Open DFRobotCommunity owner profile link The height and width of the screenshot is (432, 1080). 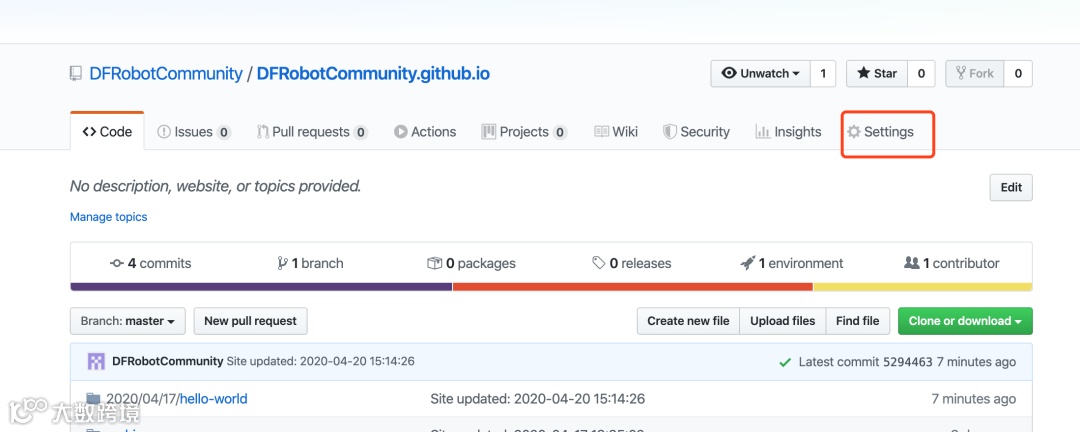[166, 74]
